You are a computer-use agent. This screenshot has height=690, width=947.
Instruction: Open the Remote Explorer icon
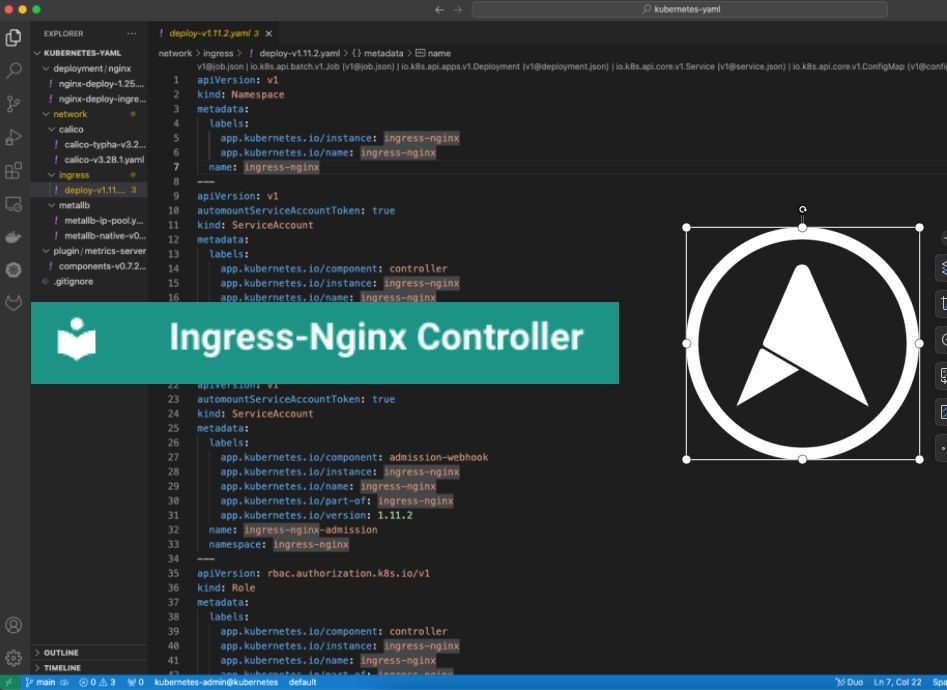click(x=13, y=204)
